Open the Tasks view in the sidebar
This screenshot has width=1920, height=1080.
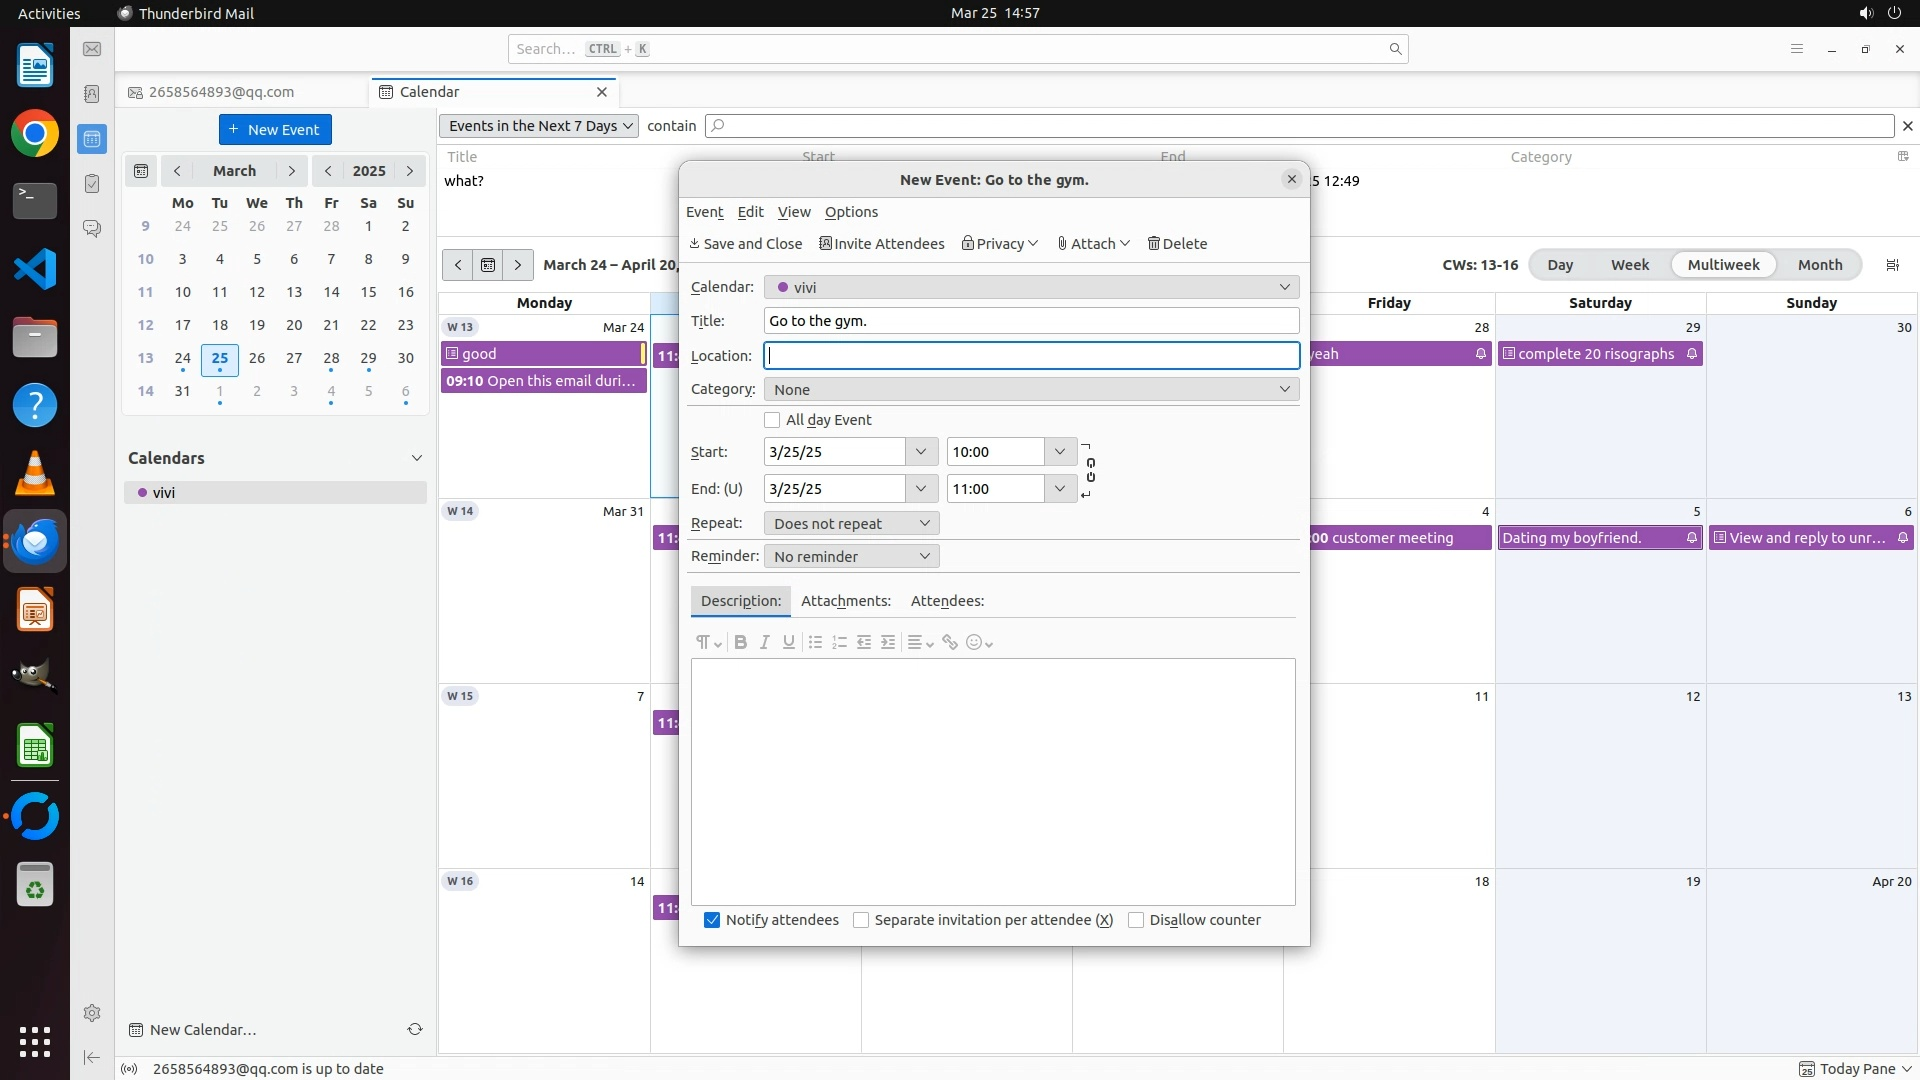click(x=92, y=184)
